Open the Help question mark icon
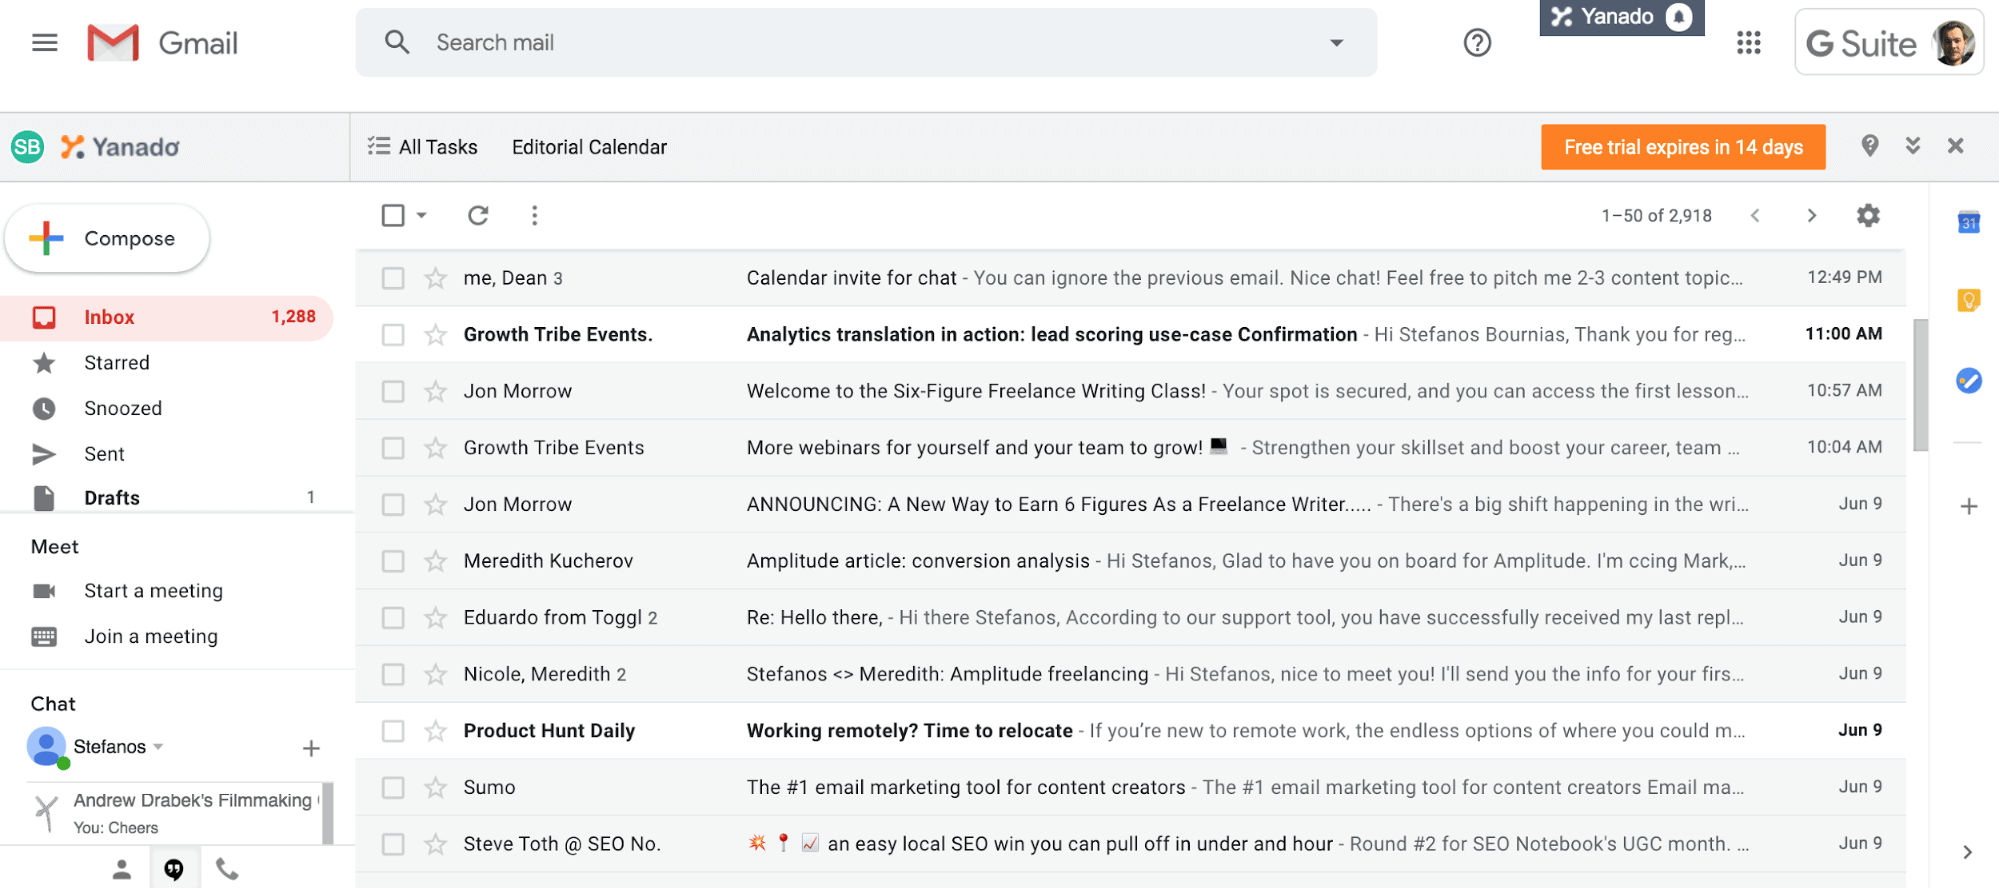This screenshot has width=1999, height=889. pyautogui.click(x=1477, y=43)
